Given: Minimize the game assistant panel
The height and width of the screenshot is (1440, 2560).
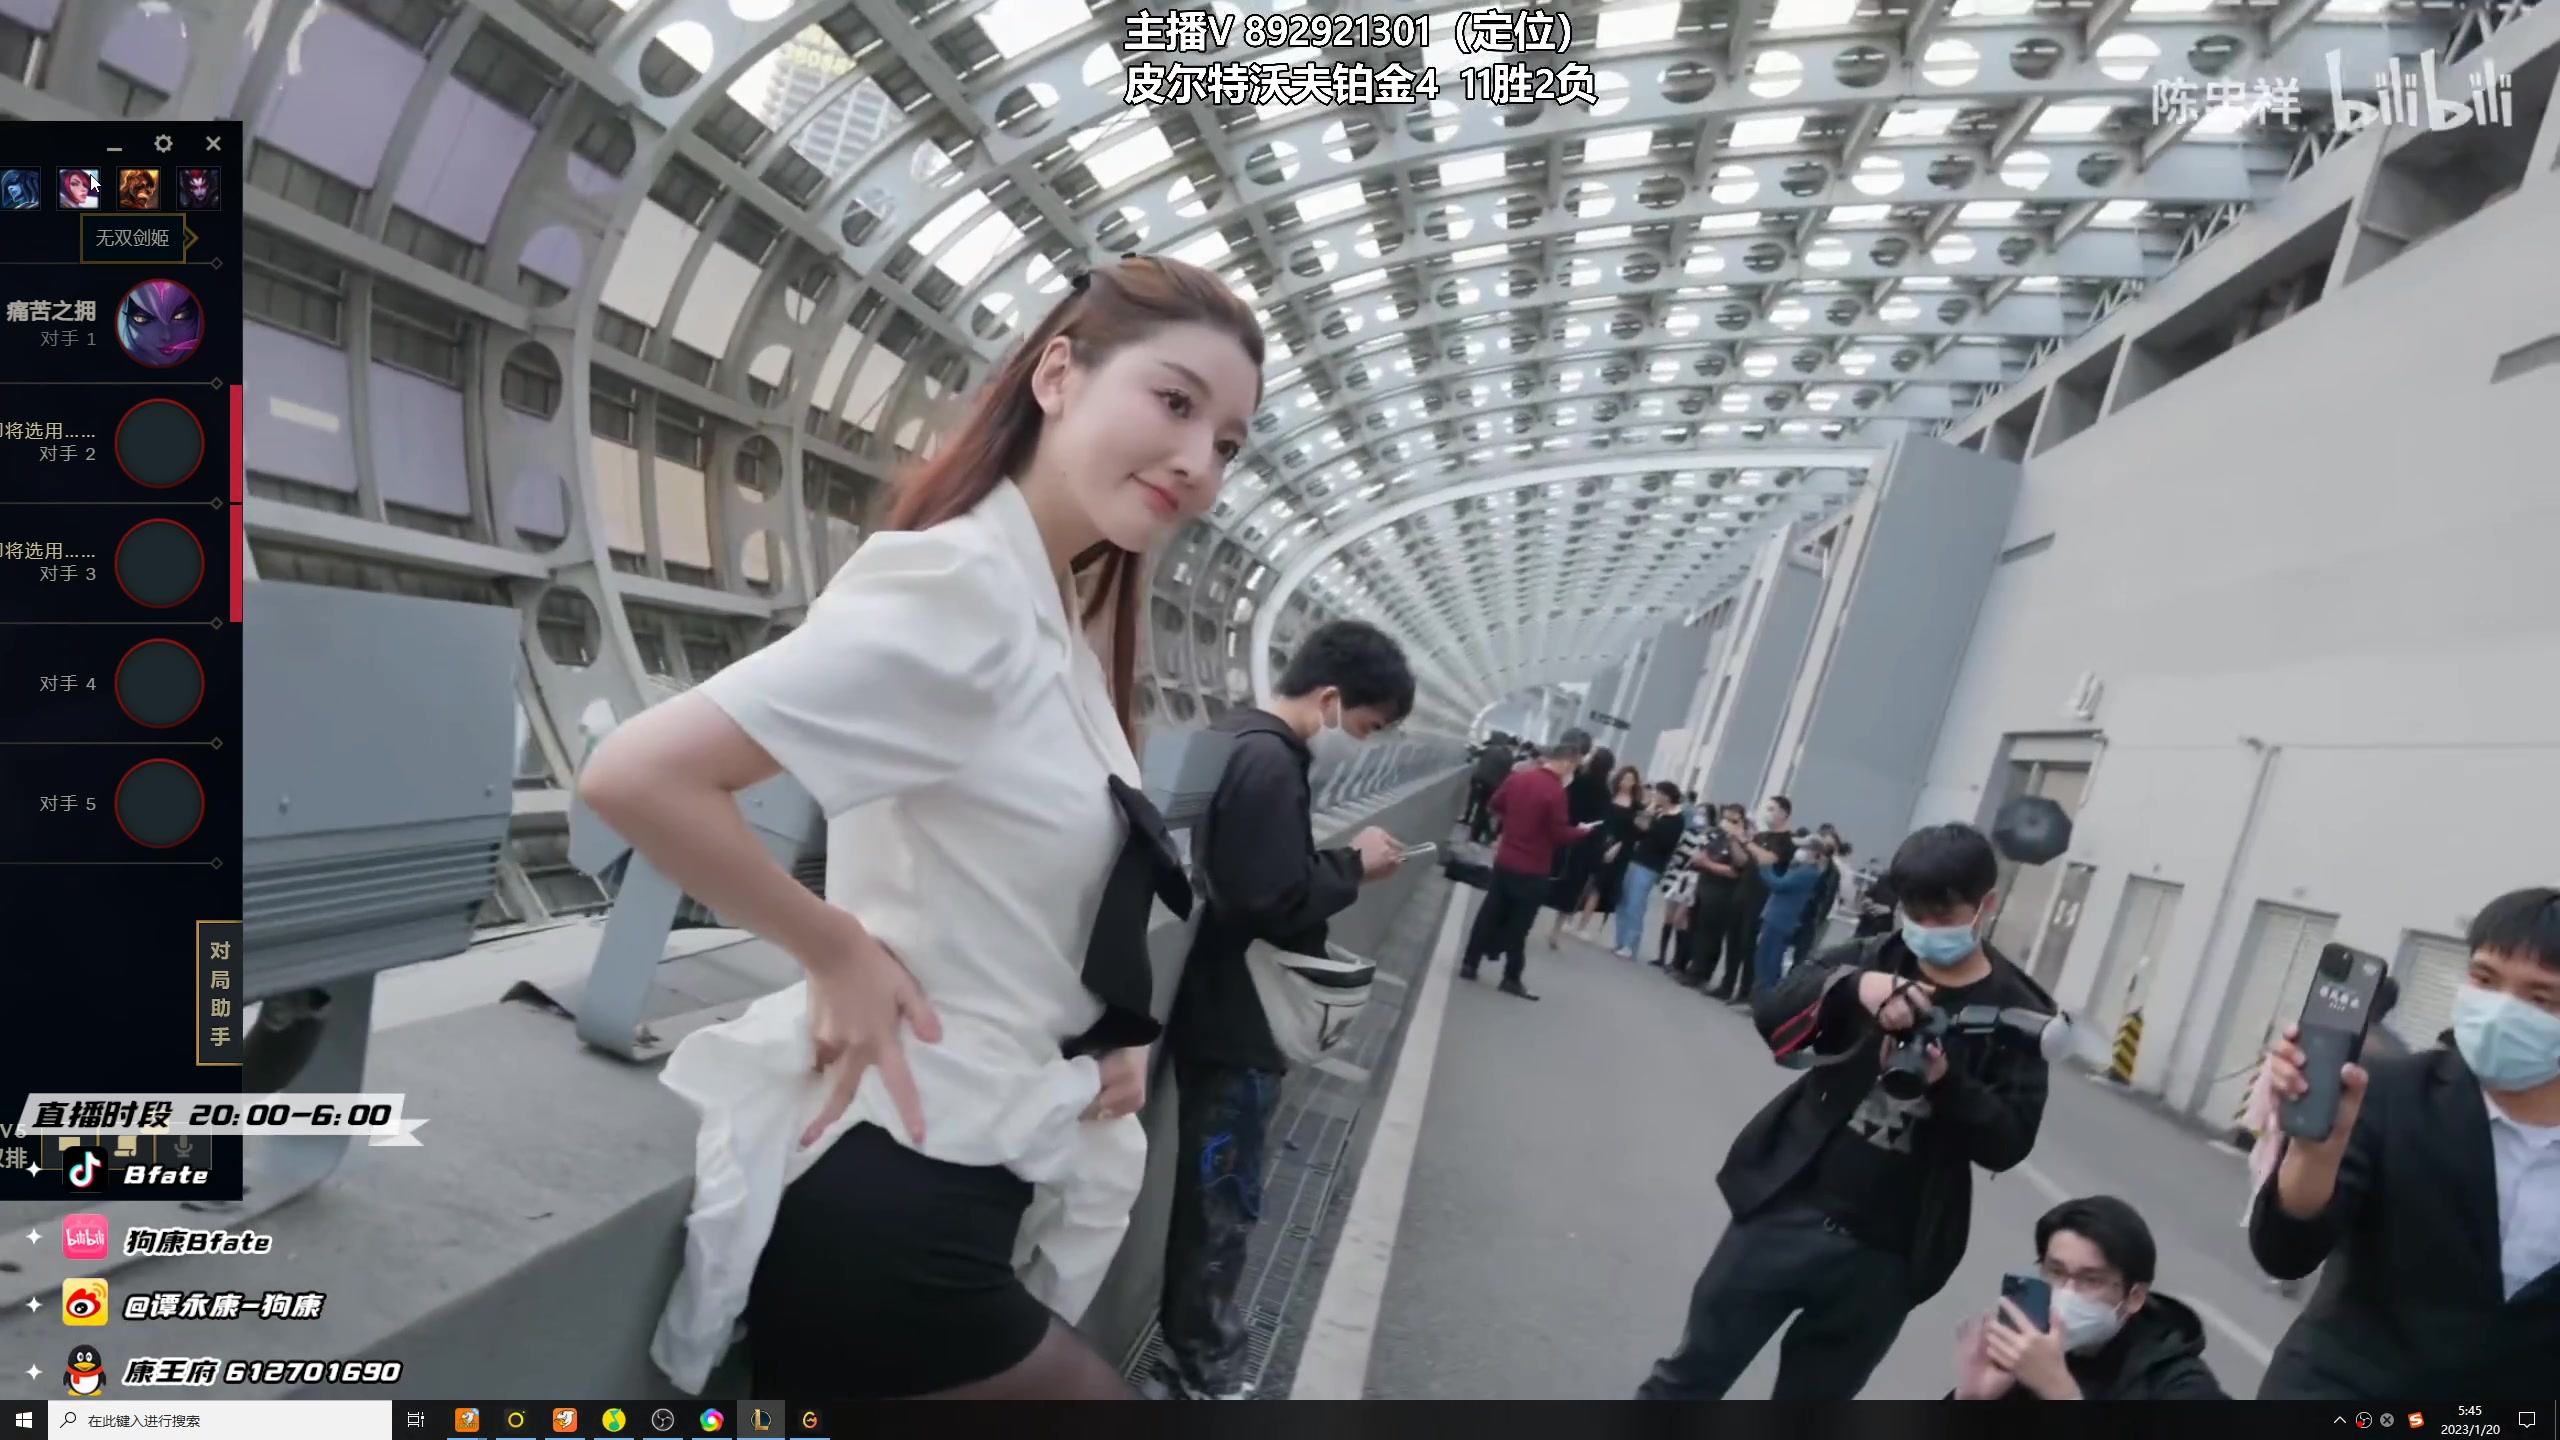Looking at the screenshot, I should coord(114,146).
